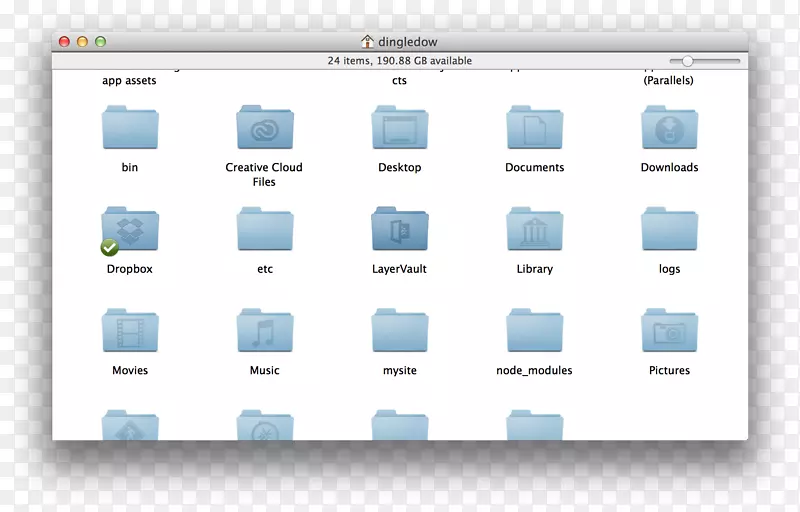Click the dingledow home icon in title bar

[368, 42]
